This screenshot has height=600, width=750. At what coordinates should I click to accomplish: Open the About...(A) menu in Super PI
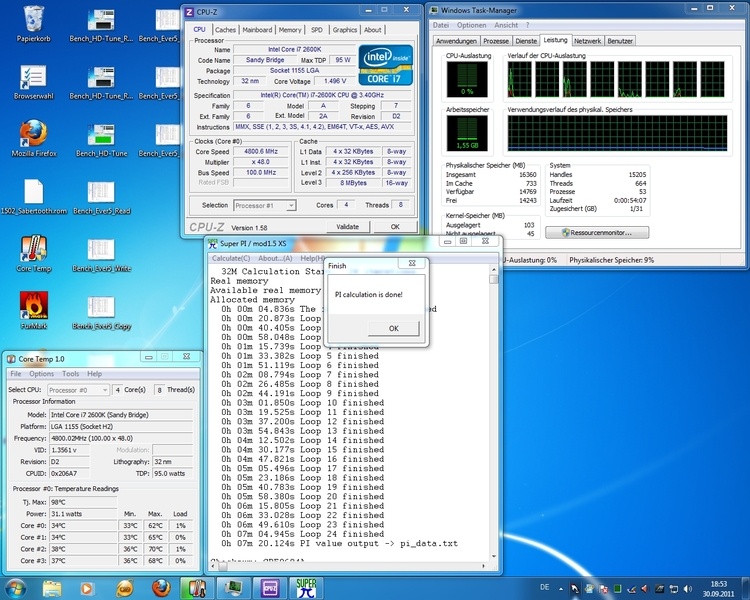click(x=275, y=258)
